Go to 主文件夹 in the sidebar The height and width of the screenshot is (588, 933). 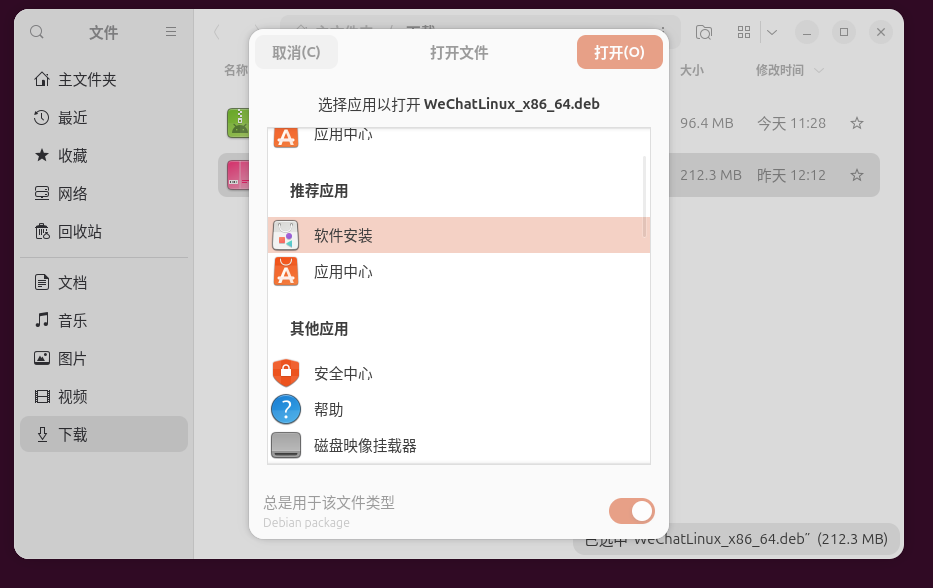104,80
